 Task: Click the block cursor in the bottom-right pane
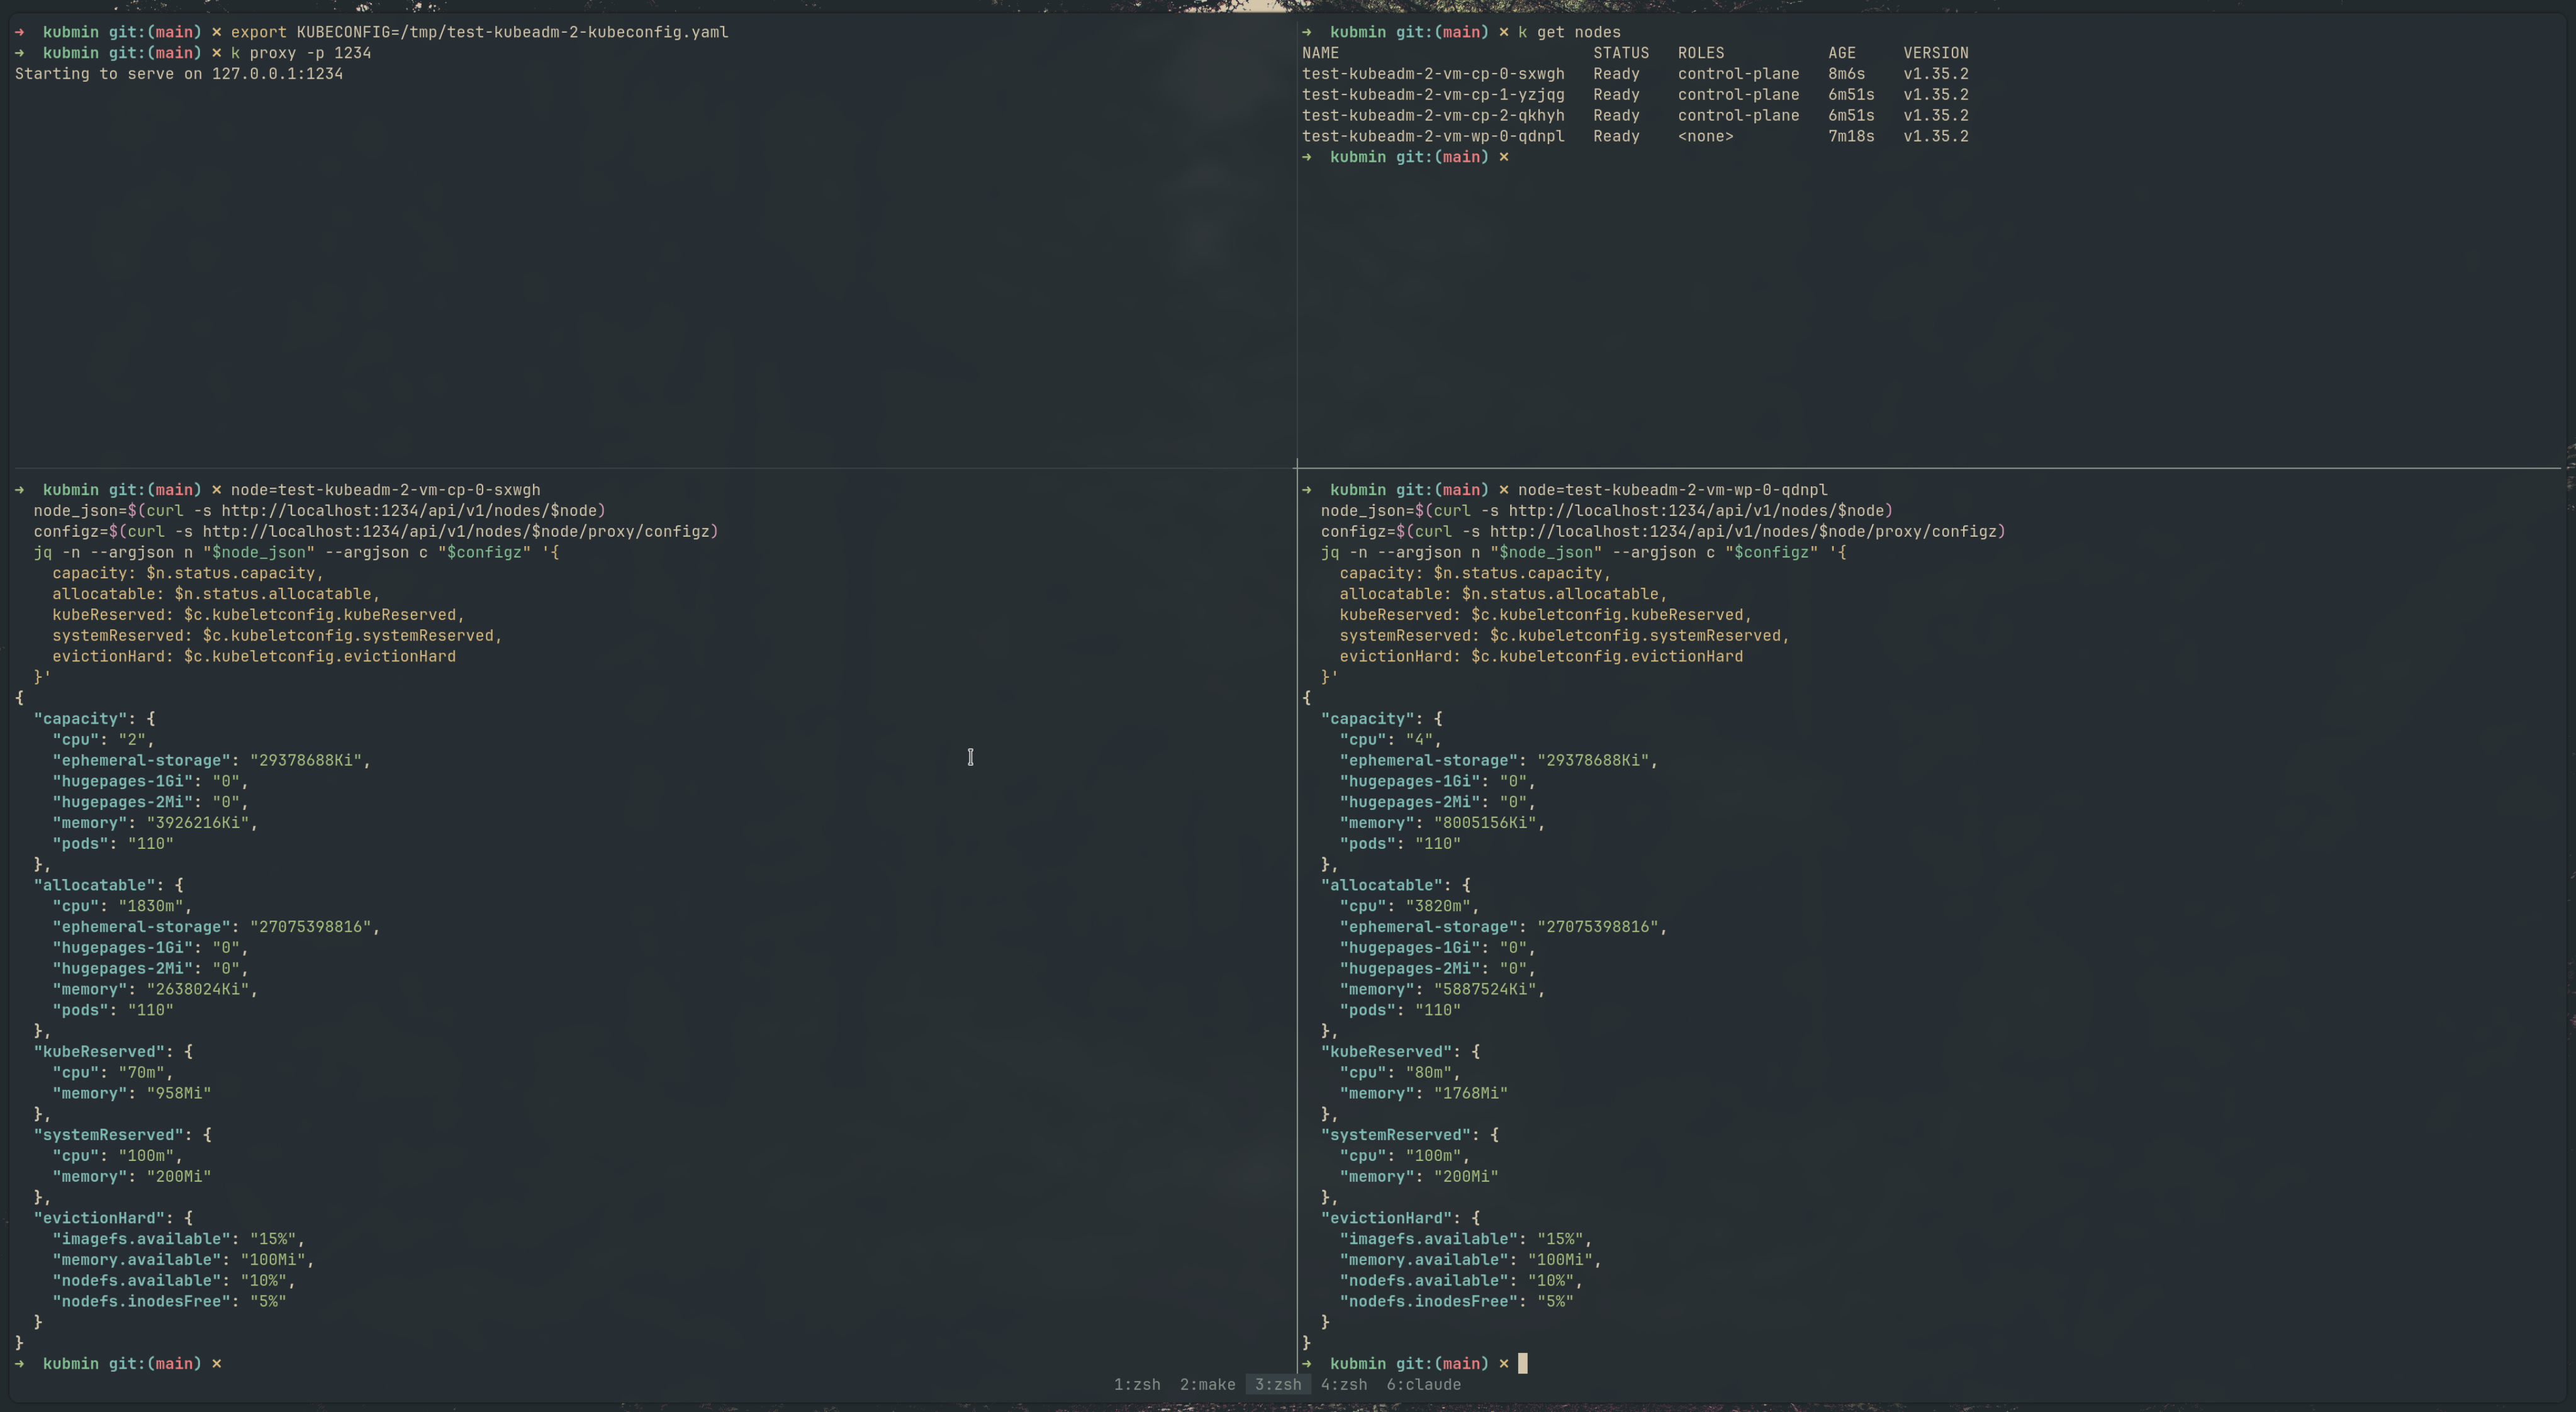click(x=1523, y=1363)
